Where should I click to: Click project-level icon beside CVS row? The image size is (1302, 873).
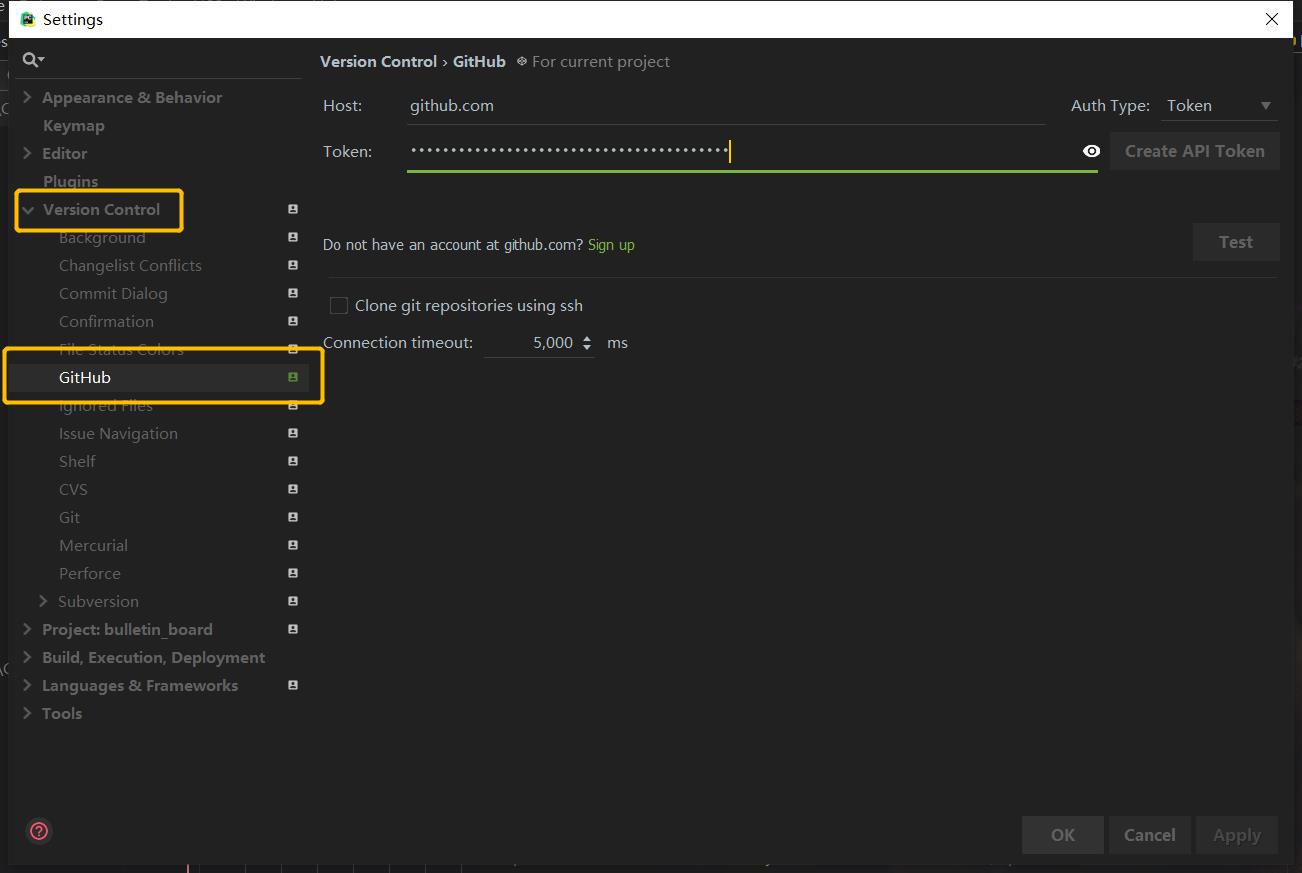point(293,489)
